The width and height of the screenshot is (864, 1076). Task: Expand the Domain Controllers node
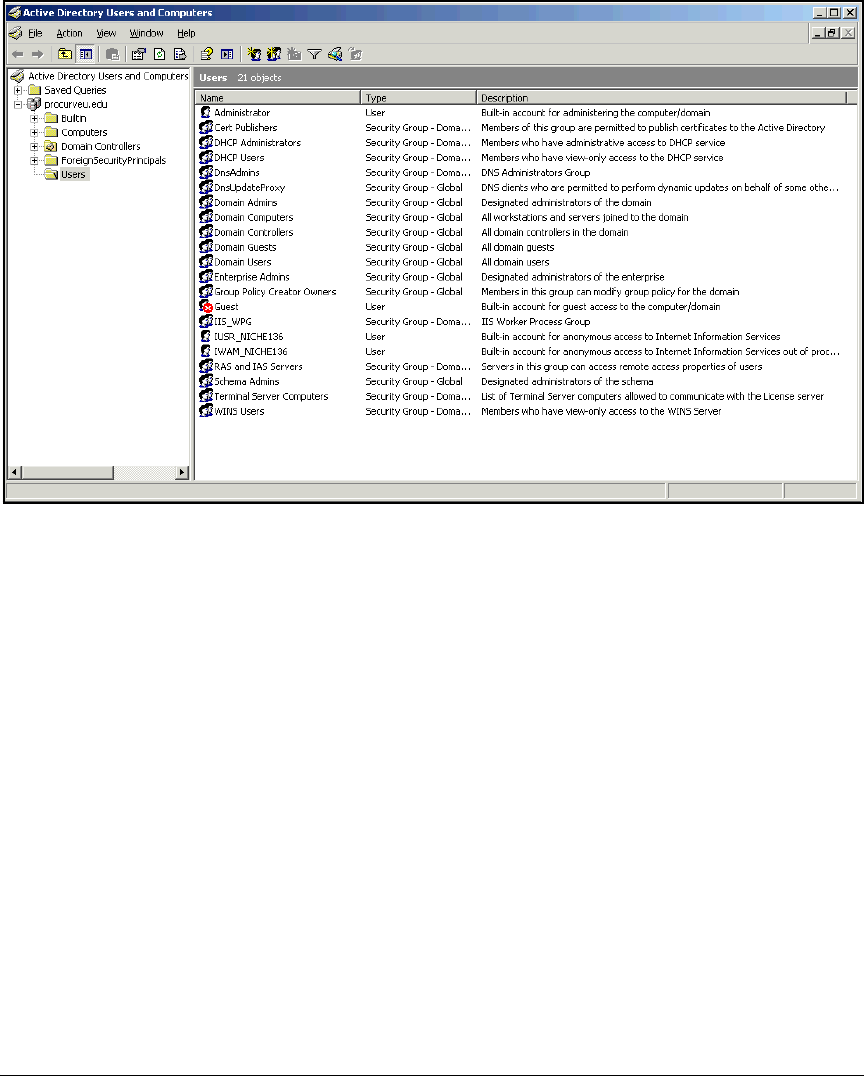point(34,146)
